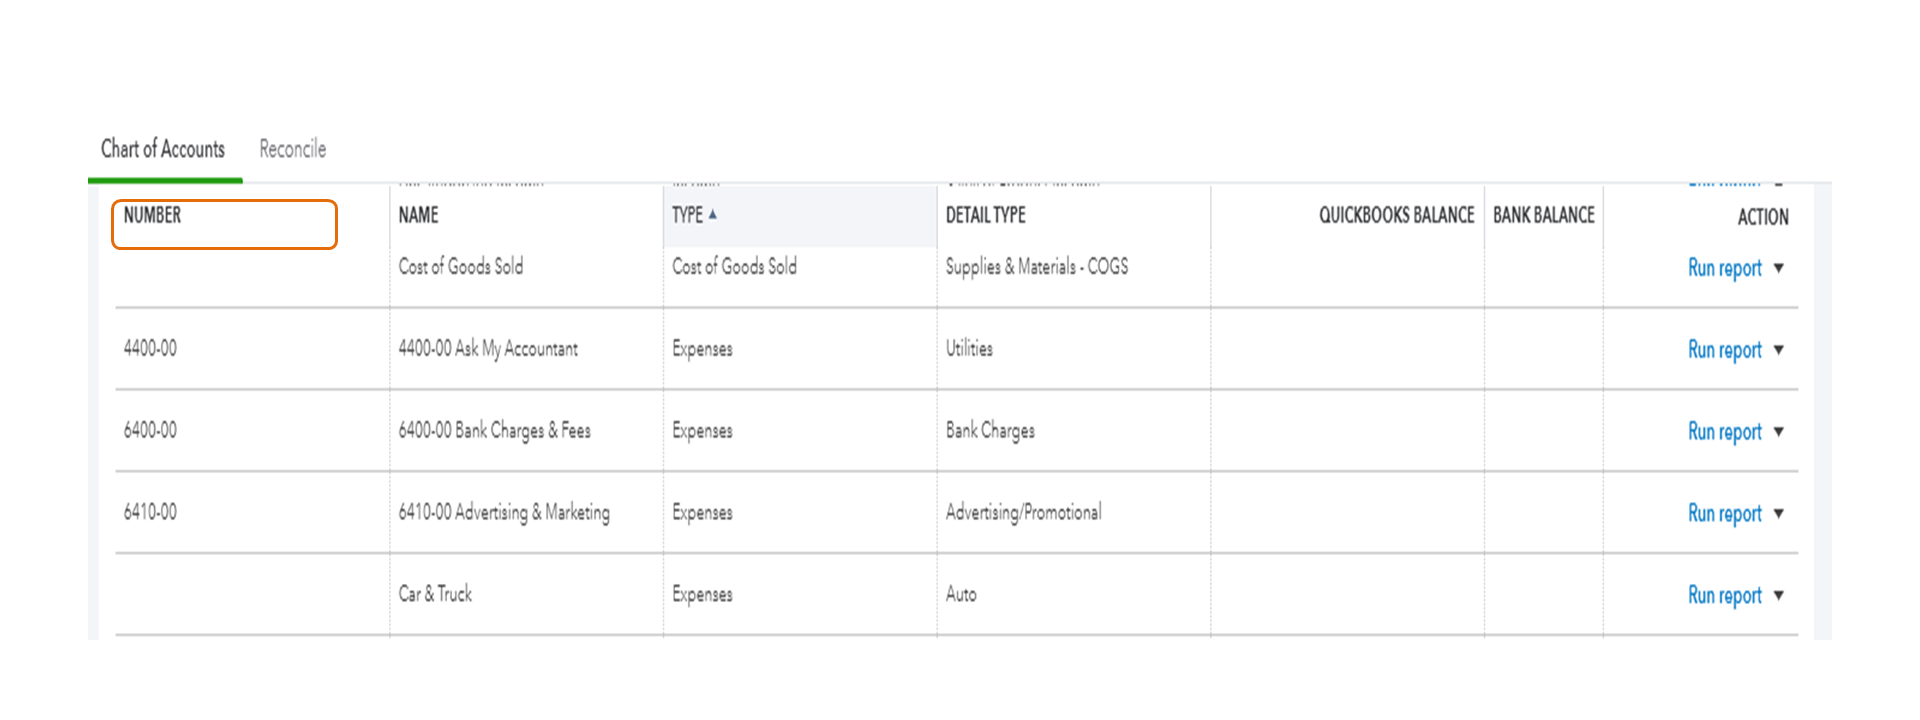1920x720 pixels.
Task: Run report for Bank Charges & Fees
Action: pyautogui.click(x=1724, y=432)
